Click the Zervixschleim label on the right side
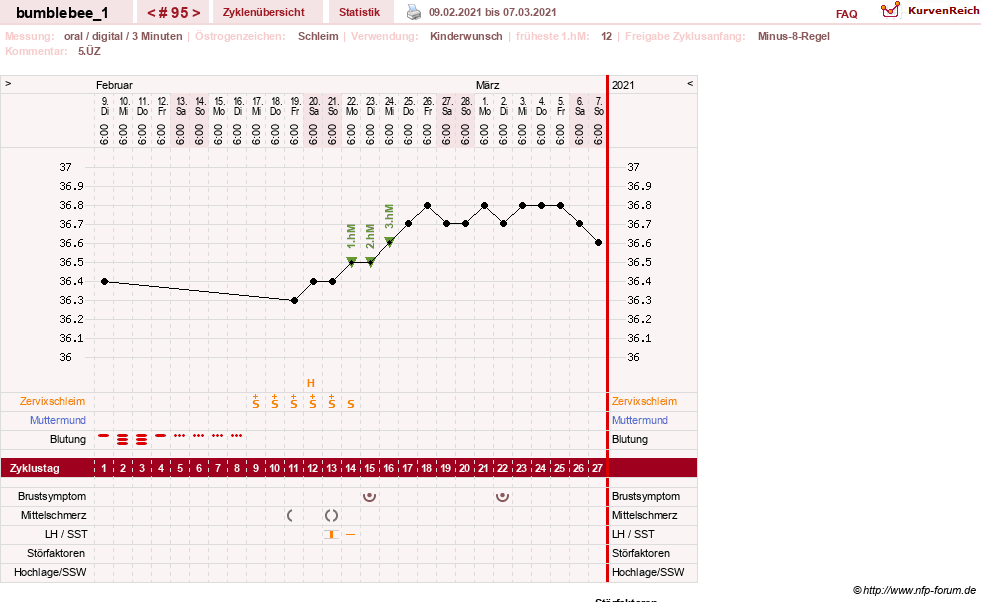This screenshot has height=602, width=981. point(644,402)
